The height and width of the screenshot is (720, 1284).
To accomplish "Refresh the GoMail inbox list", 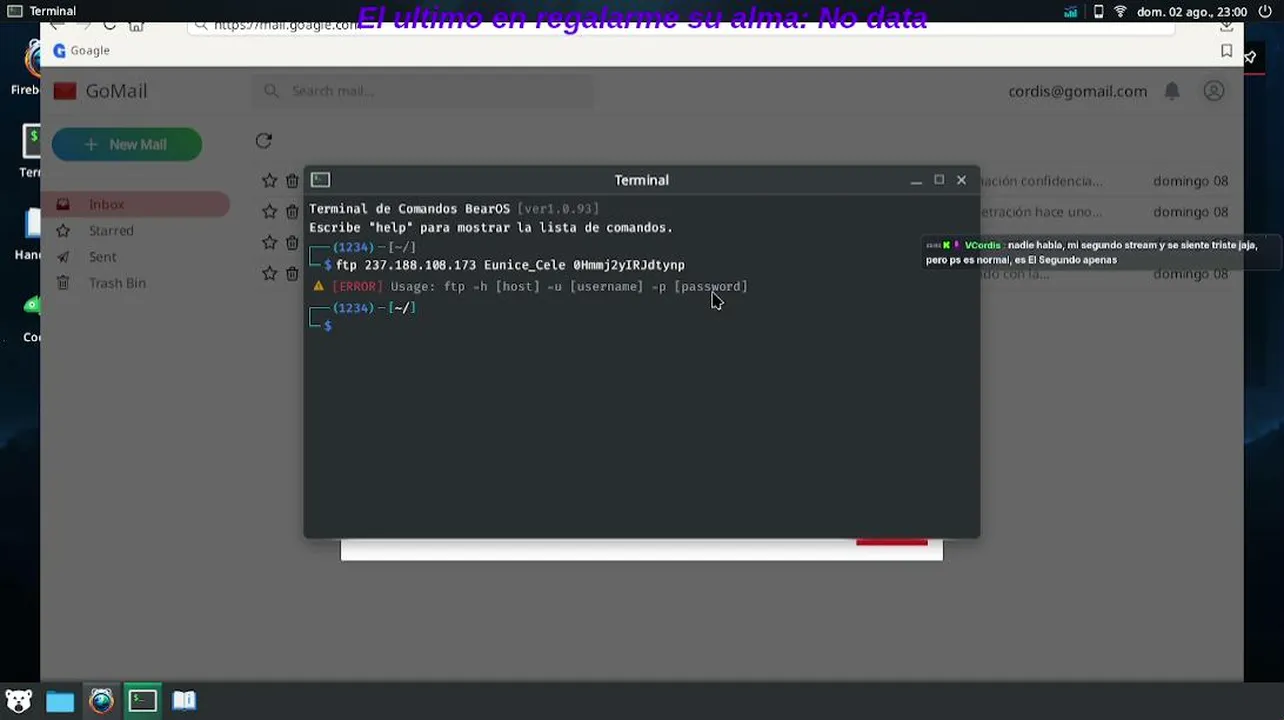I will click(x=264, y=141).
